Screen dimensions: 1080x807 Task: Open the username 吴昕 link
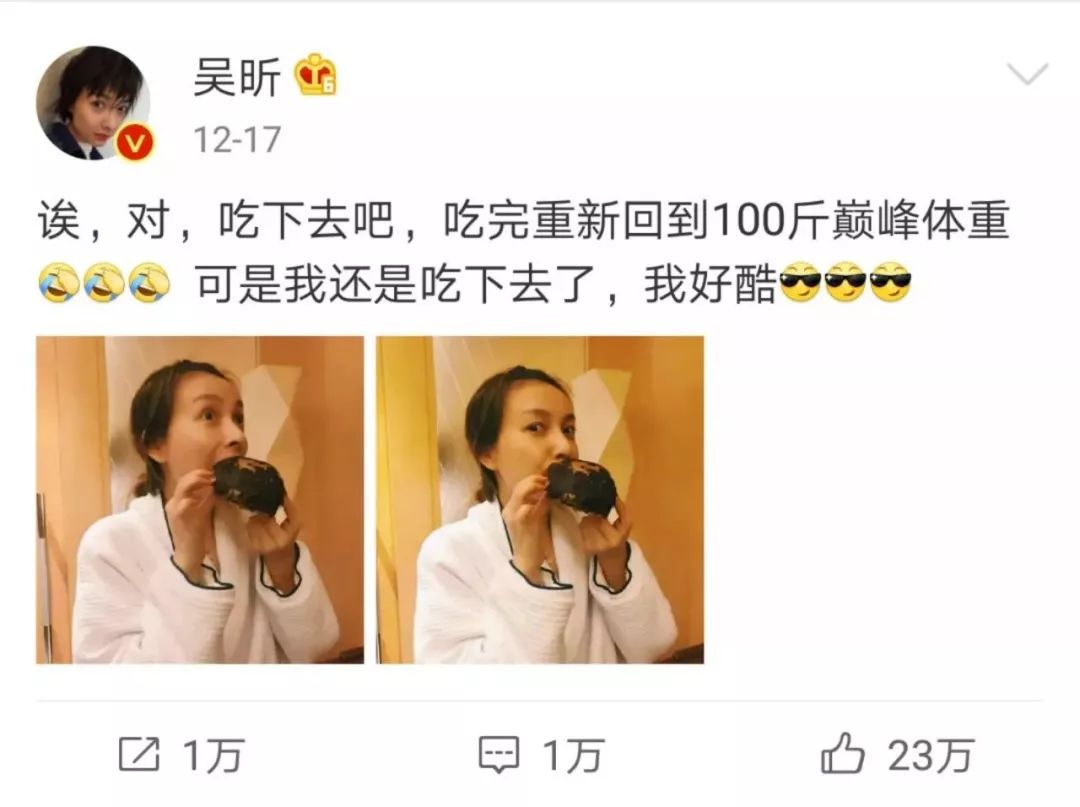point(237,76)
